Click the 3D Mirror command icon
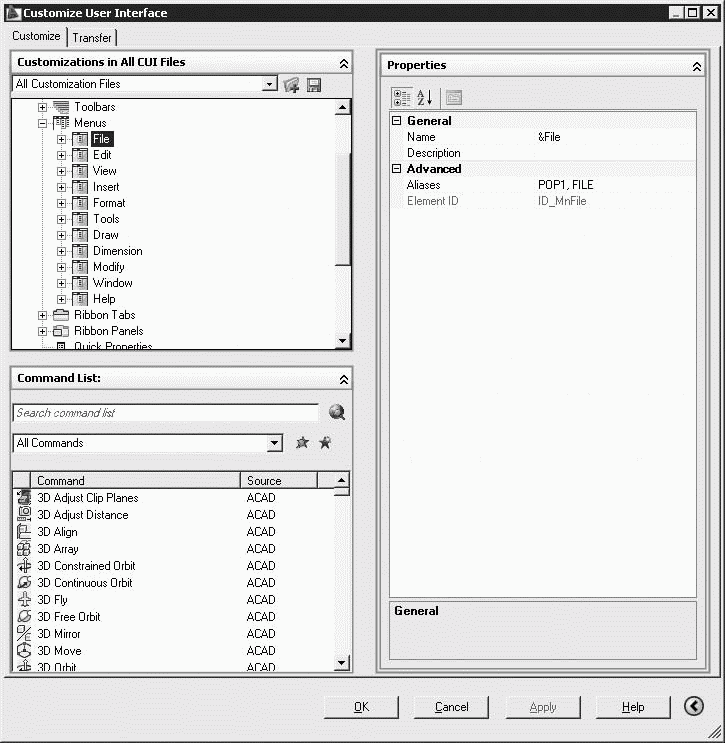Viewport: 725px width, 743px height. [24, 634]
